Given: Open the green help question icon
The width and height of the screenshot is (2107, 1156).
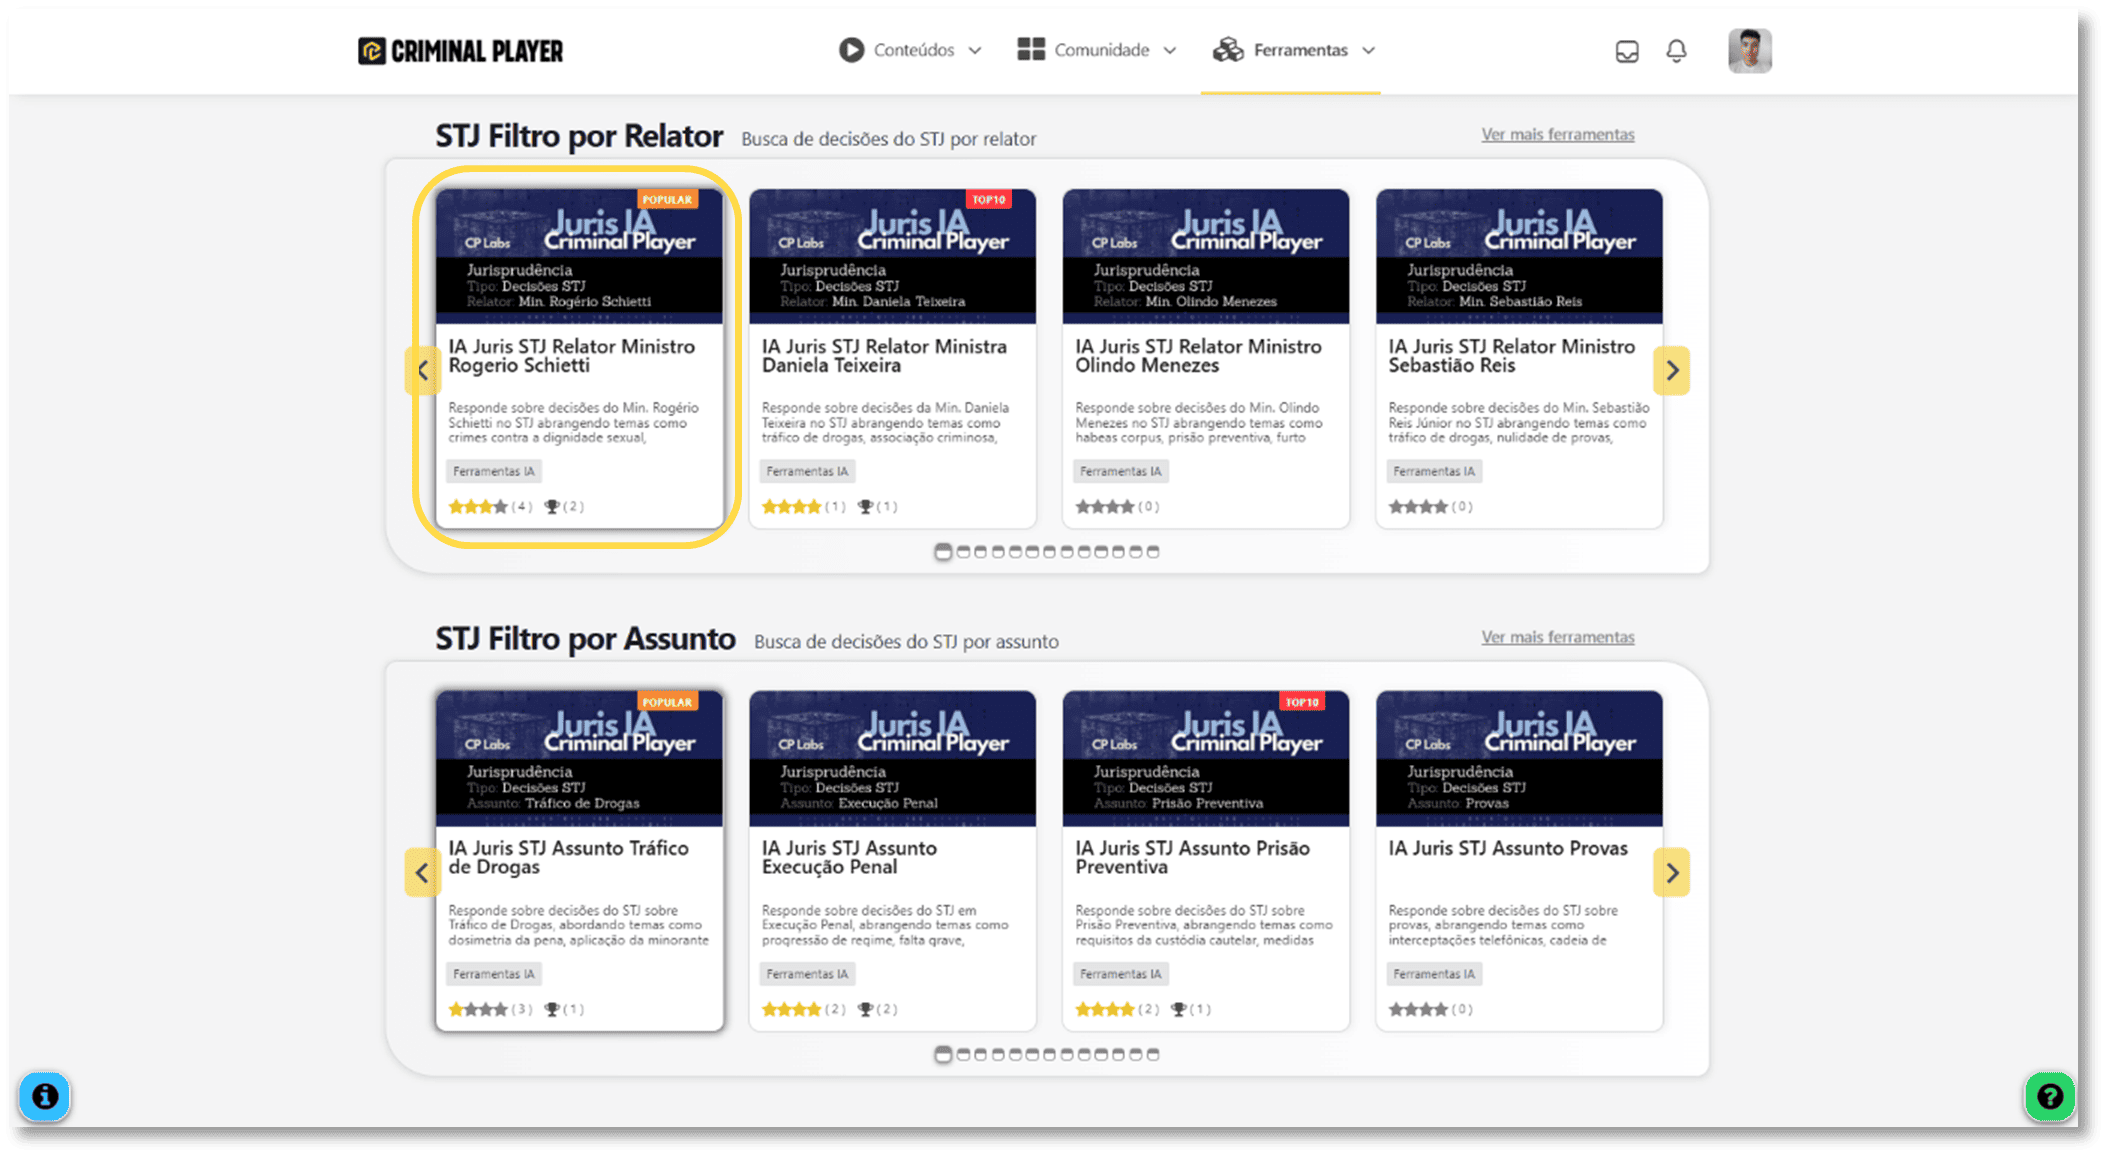Looking at the screenshot, I should click(x=2049, y=1096).
